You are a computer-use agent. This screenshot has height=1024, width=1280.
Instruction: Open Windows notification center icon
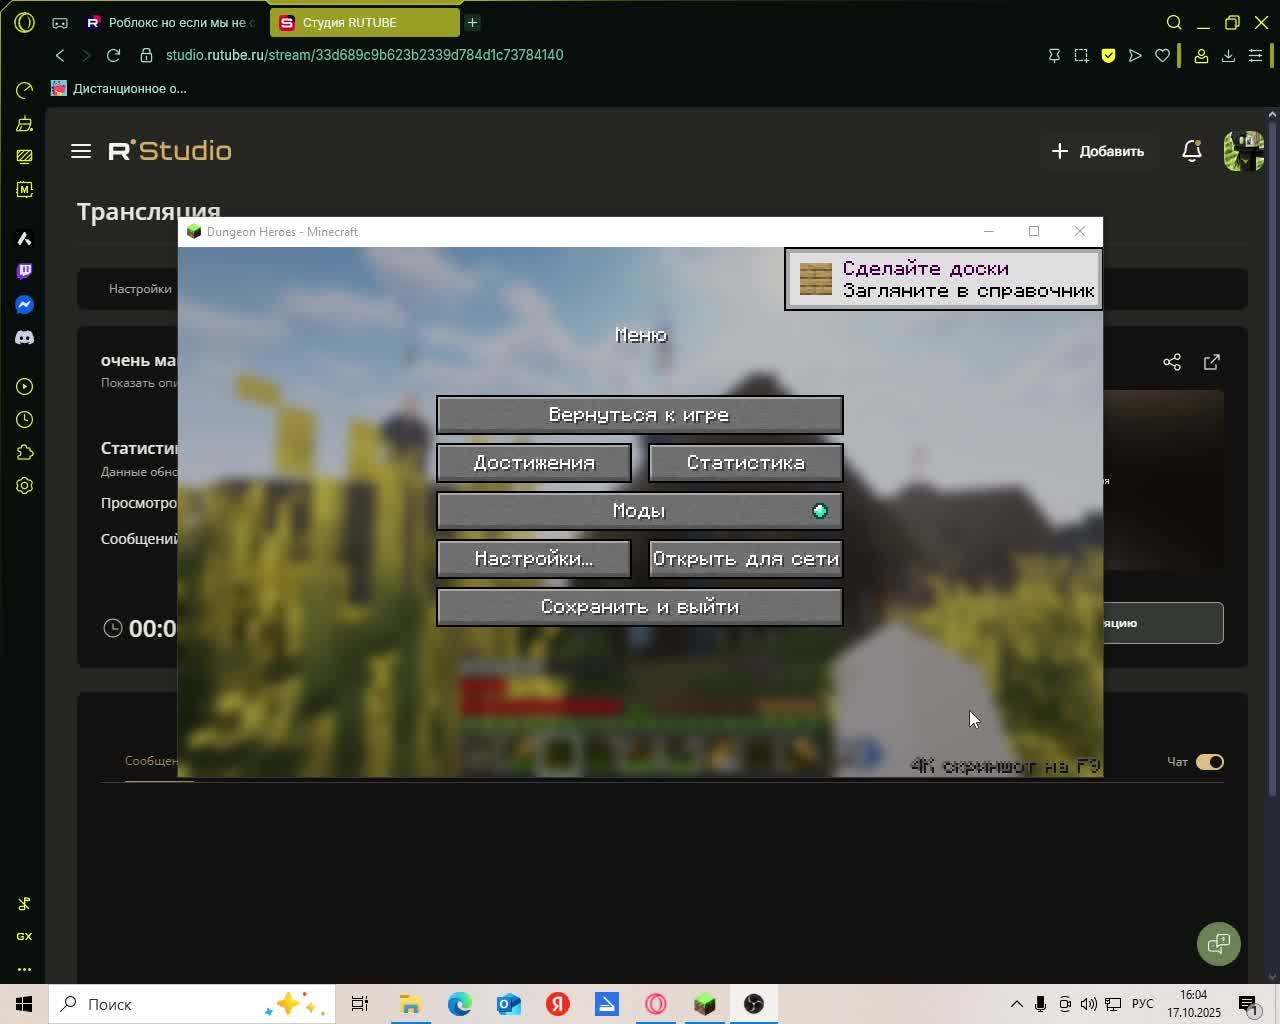(1248, 1004)
